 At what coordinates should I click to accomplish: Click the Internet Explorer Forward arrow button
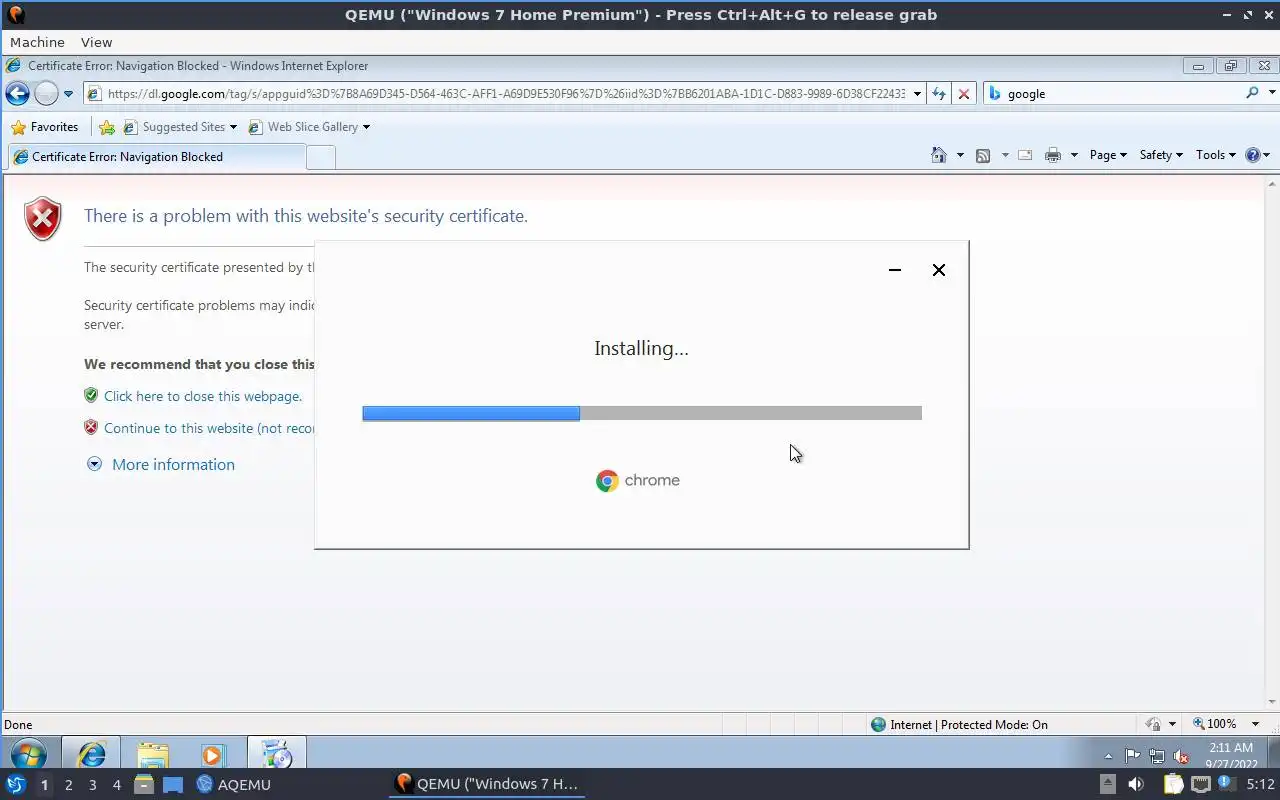(x=46, y=94)
